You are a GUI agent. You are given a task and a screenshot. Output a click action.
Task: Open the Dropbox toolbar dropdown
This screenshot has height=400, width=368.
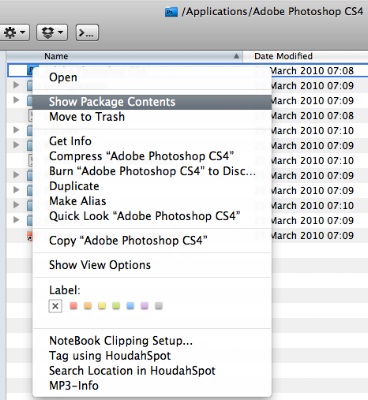[x=52, y=33]
